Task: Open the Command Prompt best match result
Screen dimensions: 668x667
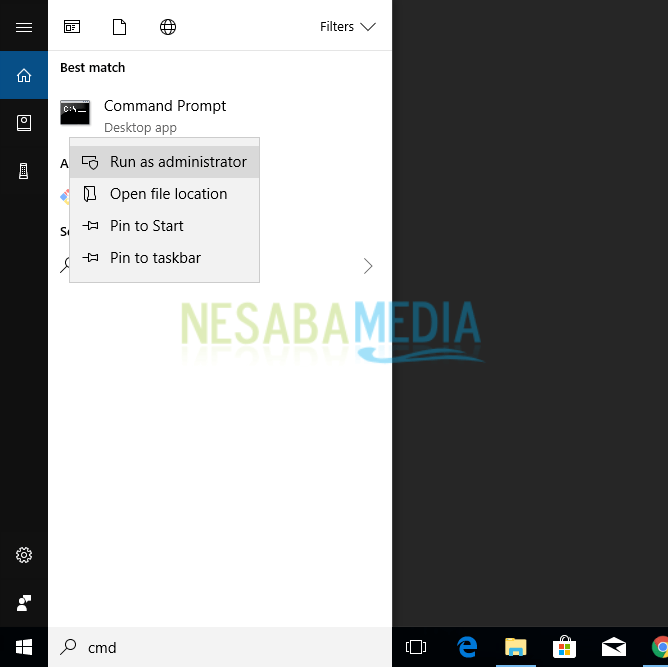Action: click(220, 114)
